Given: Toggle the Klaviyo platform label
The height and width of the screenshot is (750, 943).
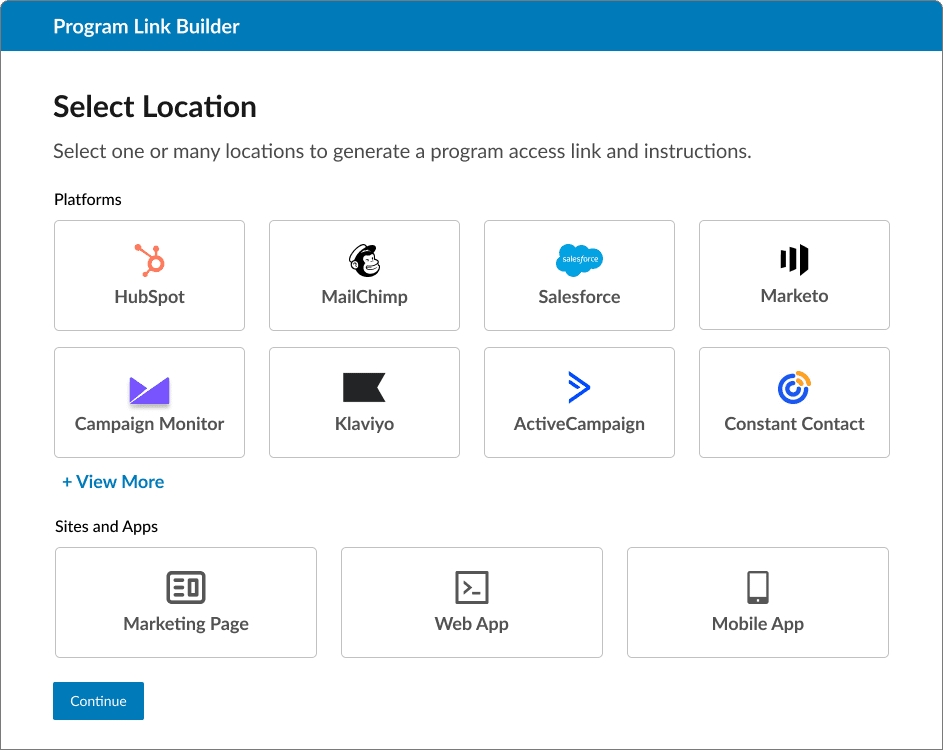Looking at the screenshot, I should pos(364,424).
